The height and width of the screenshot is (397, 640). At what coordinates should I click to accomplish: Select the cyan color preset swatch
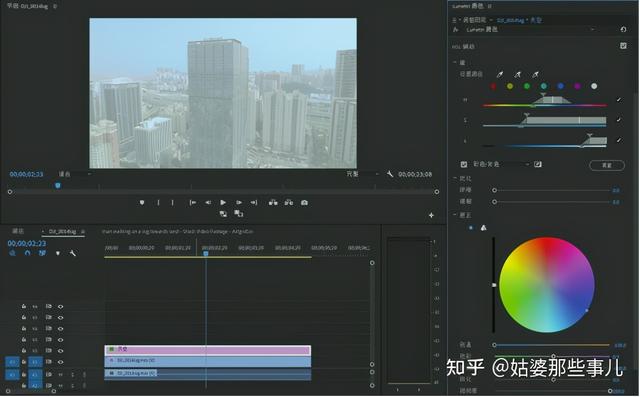[x=544, y=86]
